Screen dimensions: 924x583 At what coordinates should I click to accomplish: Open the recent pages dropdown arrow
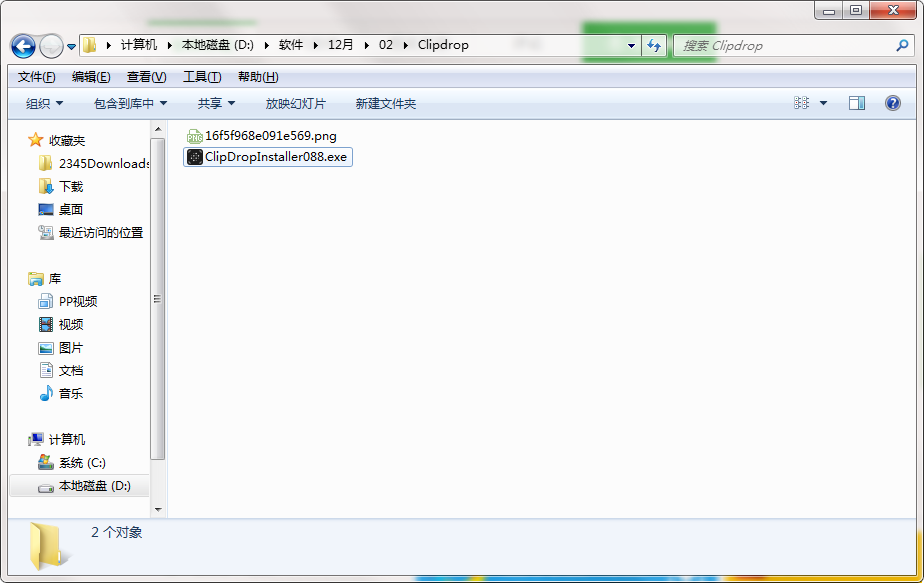point(71,47)
